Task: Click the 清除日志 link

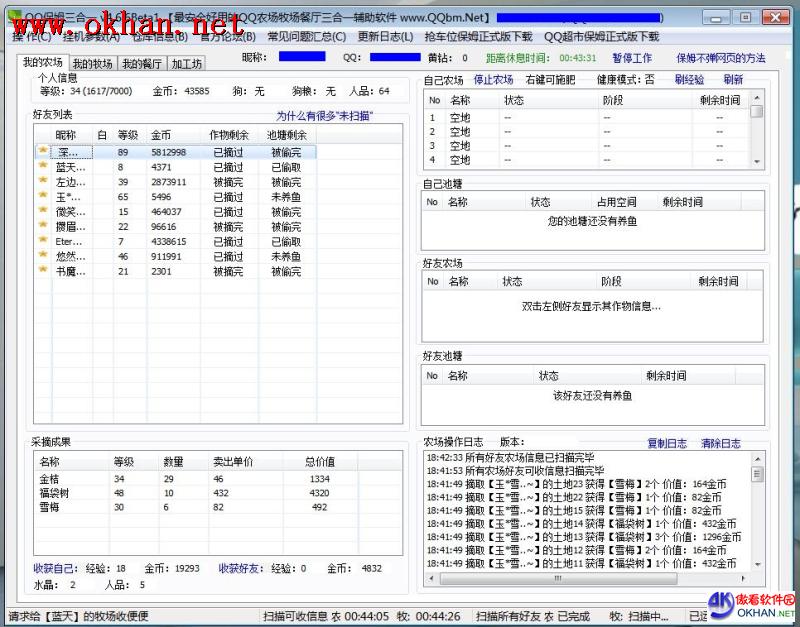Action: [720, 443]
